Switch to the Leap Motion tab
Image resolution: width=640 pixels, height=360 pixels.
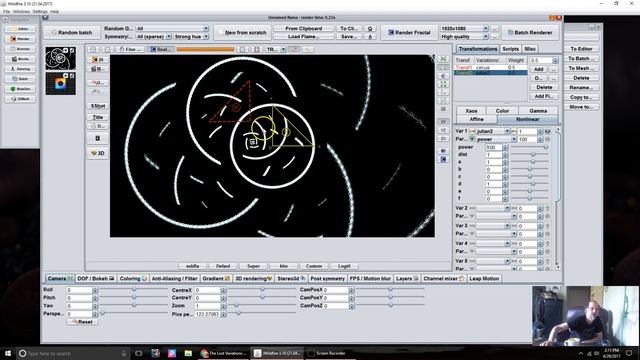click(x=484, y=279)
